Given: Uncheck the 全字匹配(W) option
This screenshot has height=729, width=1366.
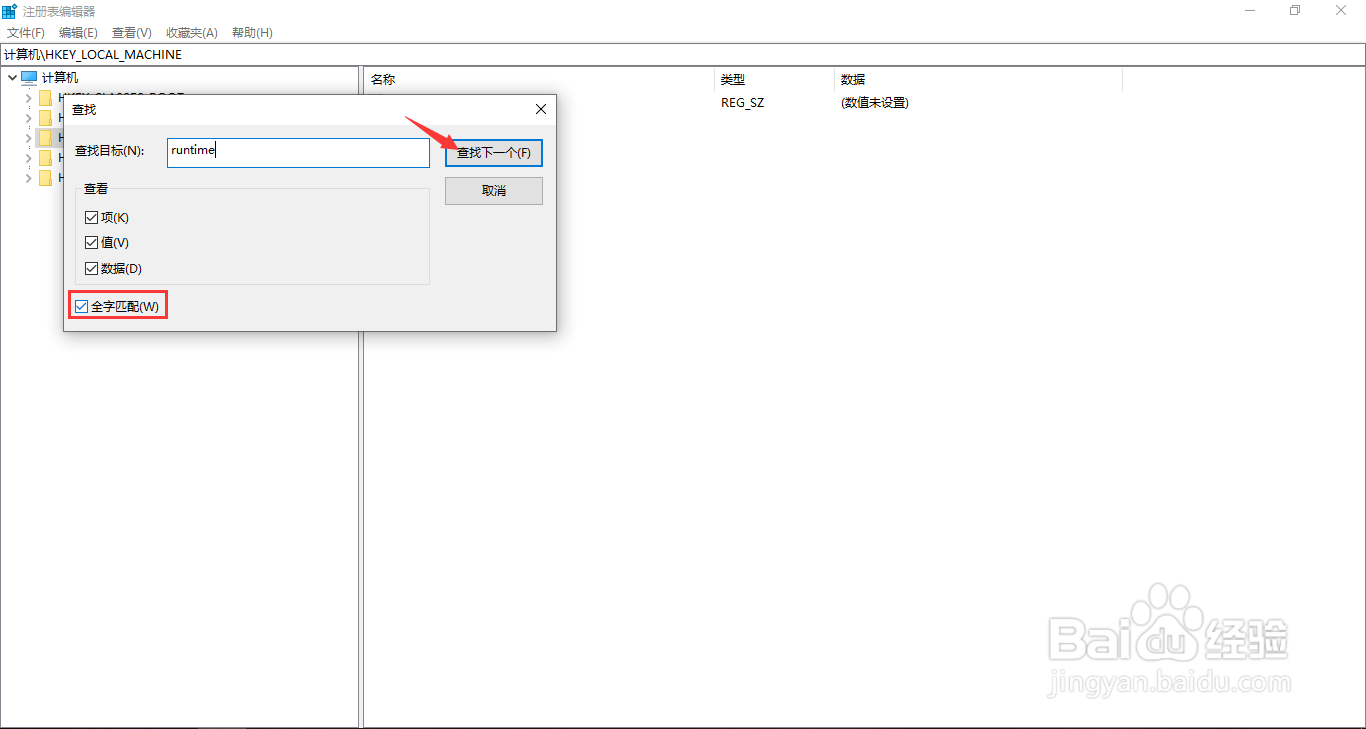Looking at the screenshot, I should [82, 306].
